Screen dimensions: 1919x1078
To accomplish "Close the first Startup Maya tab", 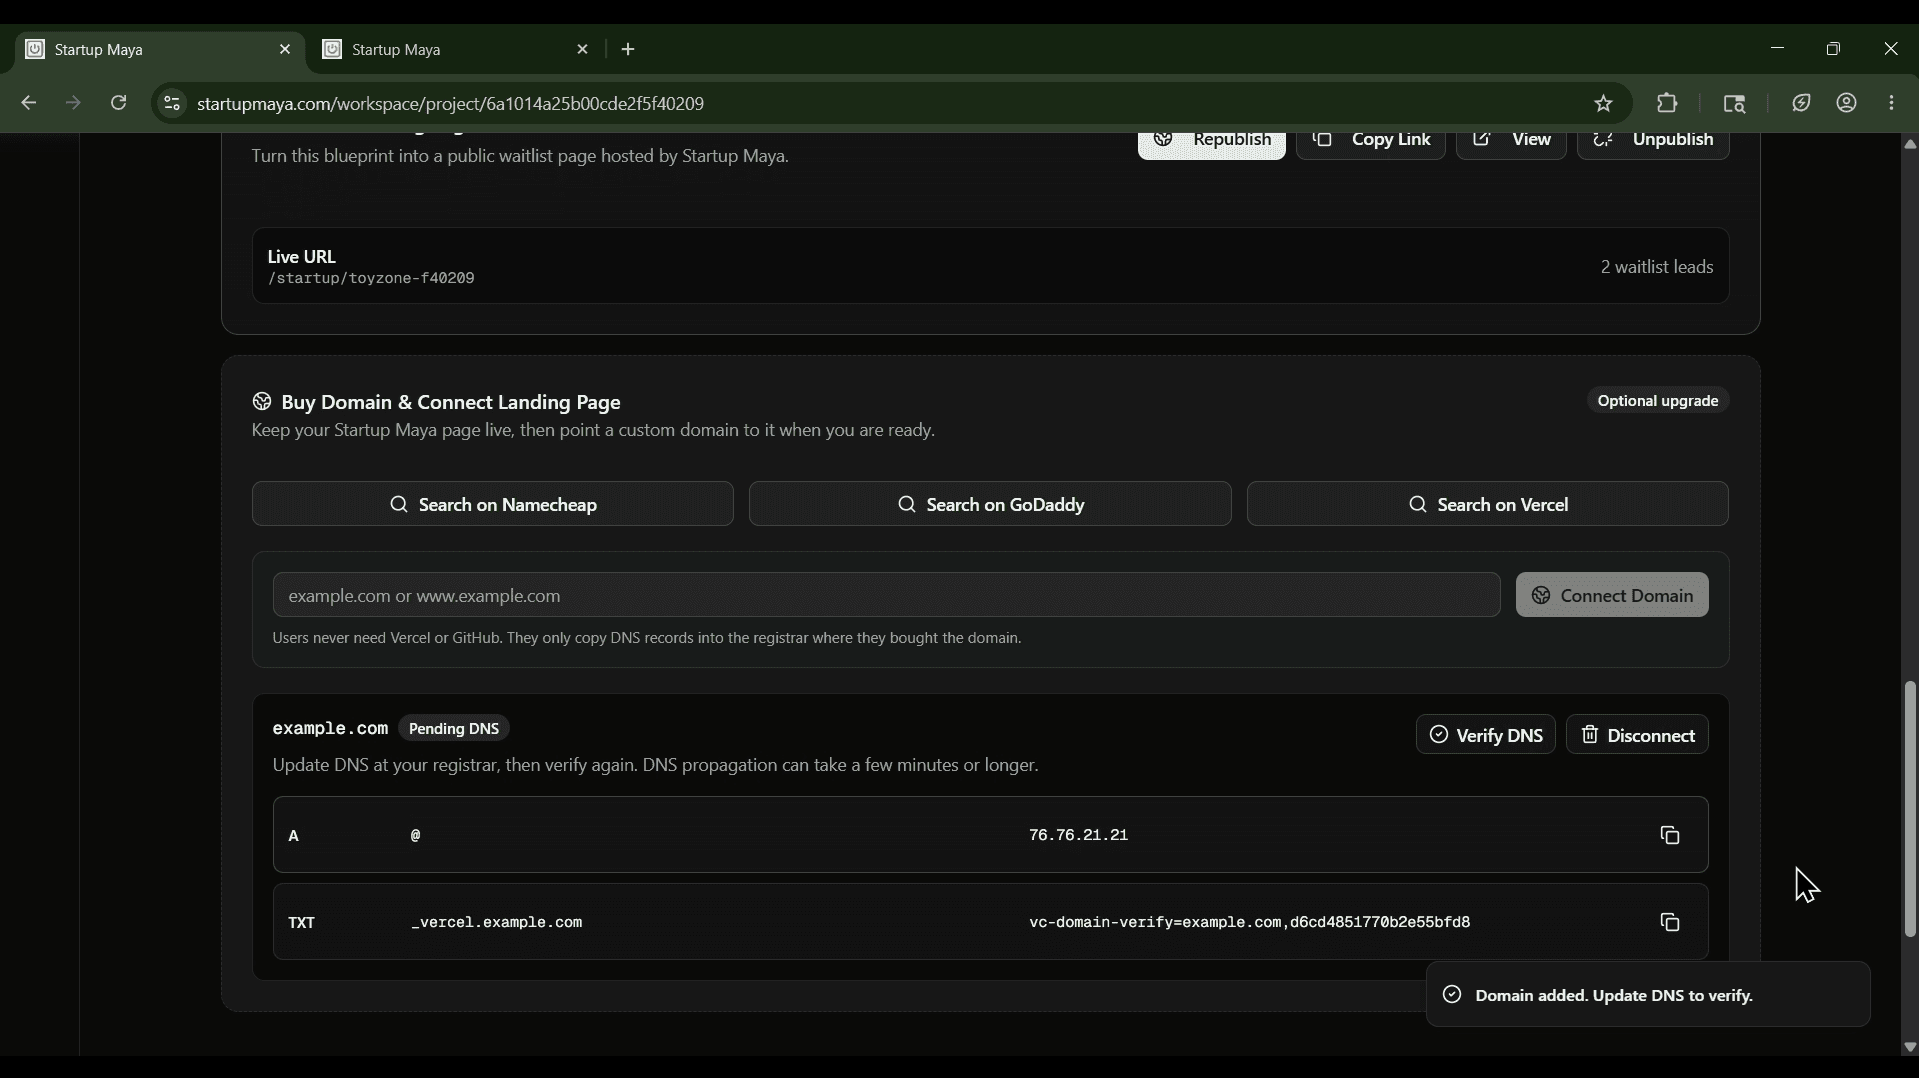I will [x=285, y=49].
